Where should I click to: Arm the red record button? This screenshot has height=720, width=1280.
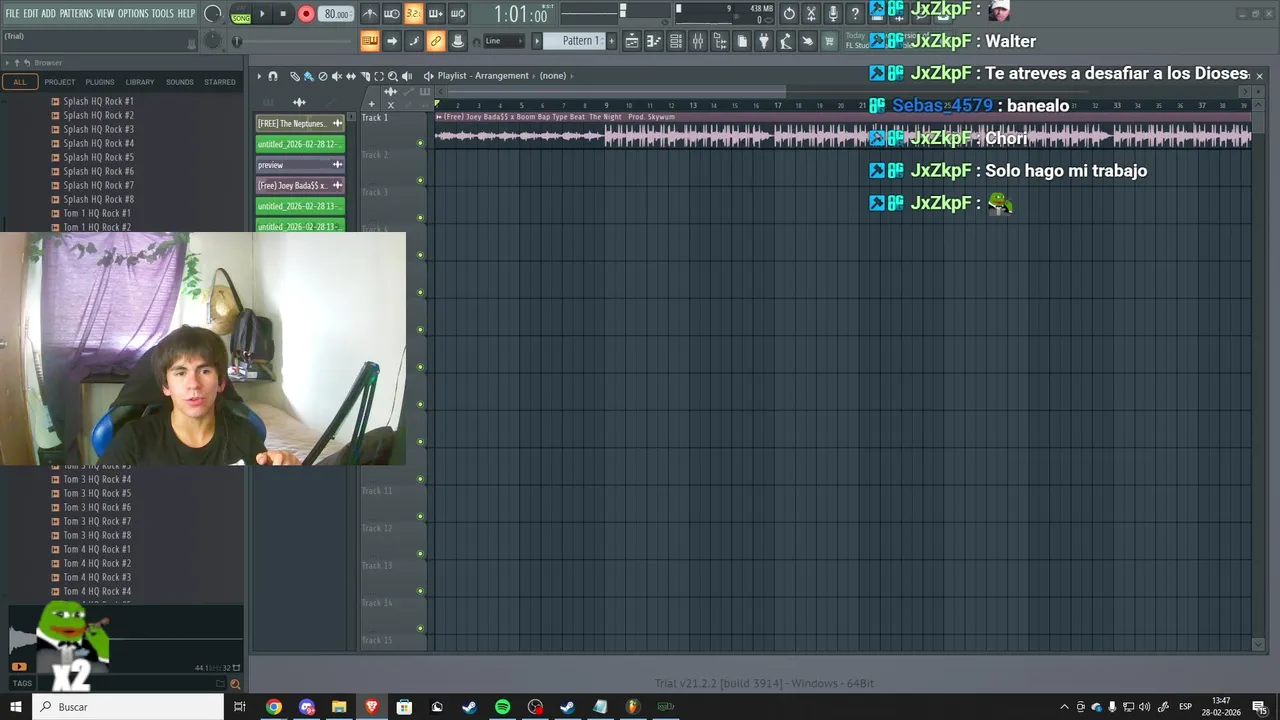click(306, 14)
